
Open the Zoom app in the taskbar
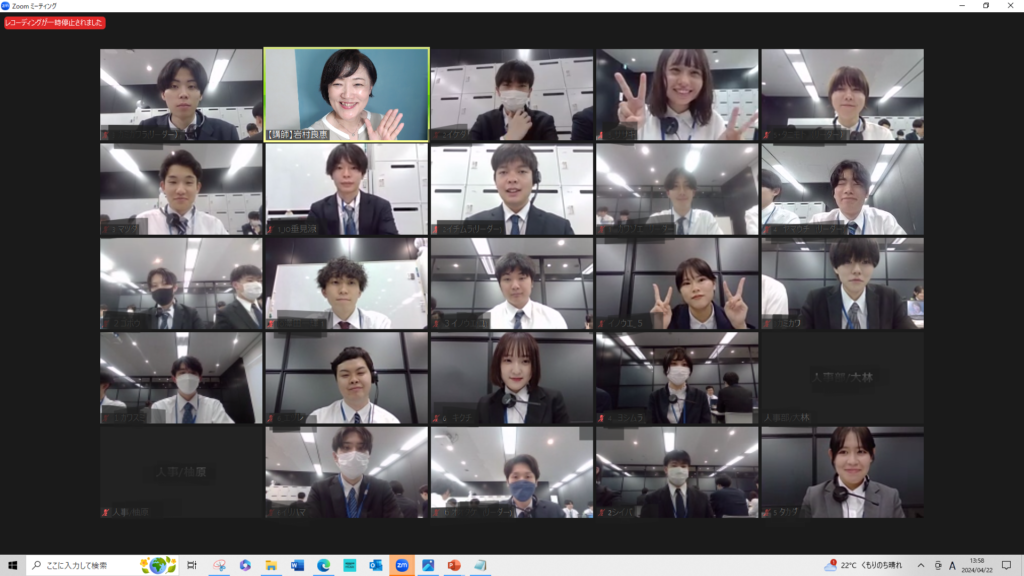pyautogui.click(x=401, y=565)
